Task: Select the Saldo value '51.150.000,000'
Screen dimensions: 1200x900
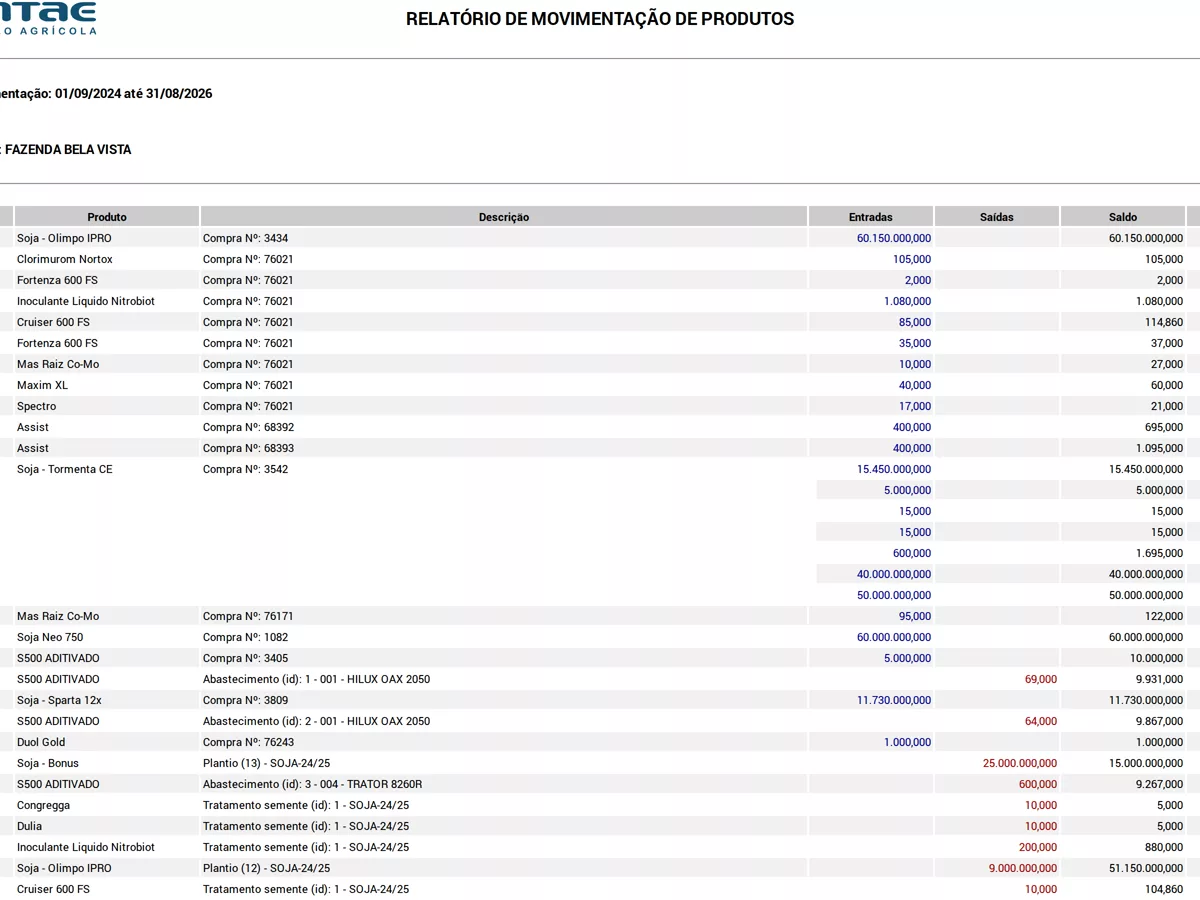Action: (x=1147, y=868)
